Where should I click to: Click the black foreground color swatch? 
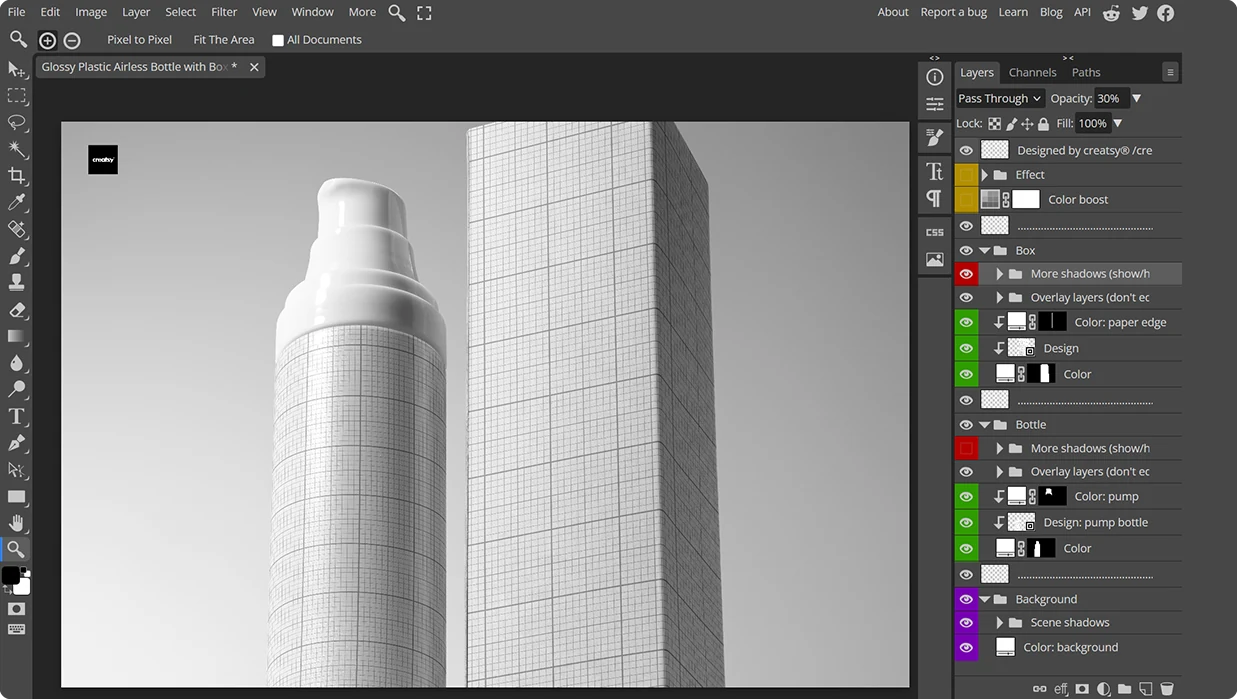coord(11,575)
